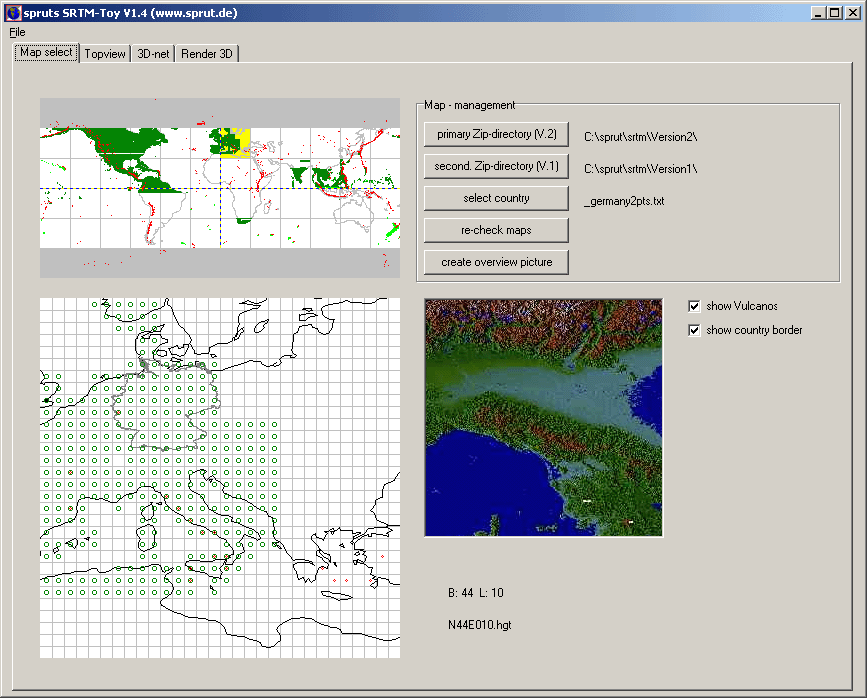Screen dimensions: 867x698
Task: Maximize the SRTM-Toy window
Action: 835,13
